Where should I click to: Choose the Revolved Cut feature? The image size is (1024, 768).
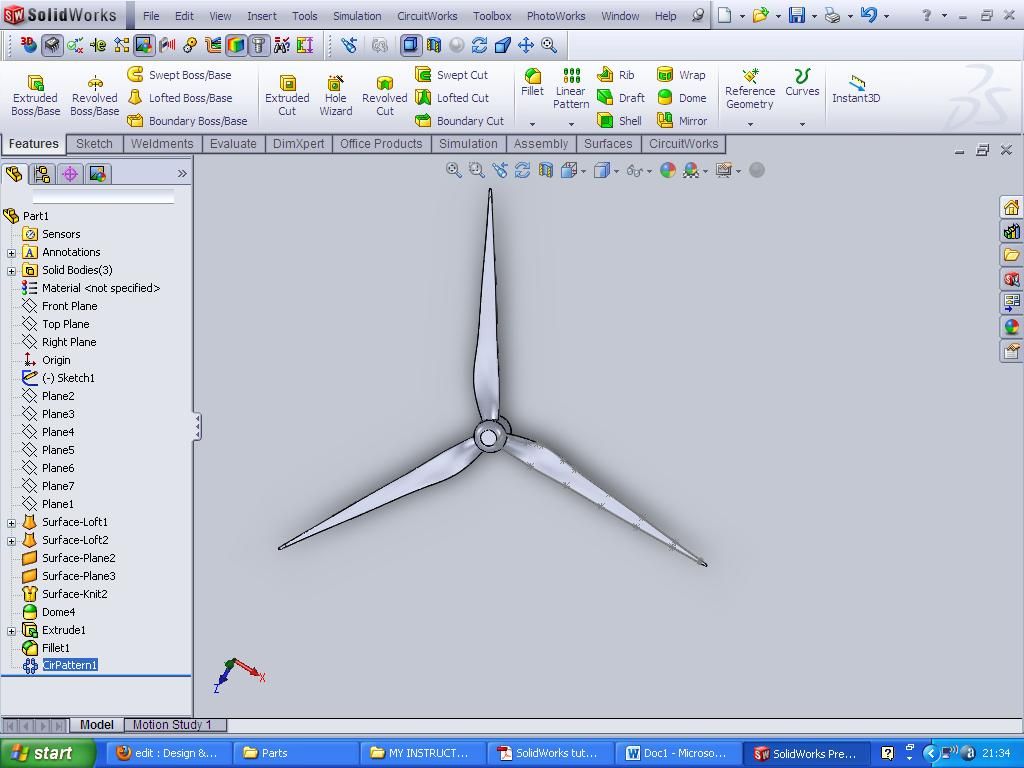coord(384,96)
